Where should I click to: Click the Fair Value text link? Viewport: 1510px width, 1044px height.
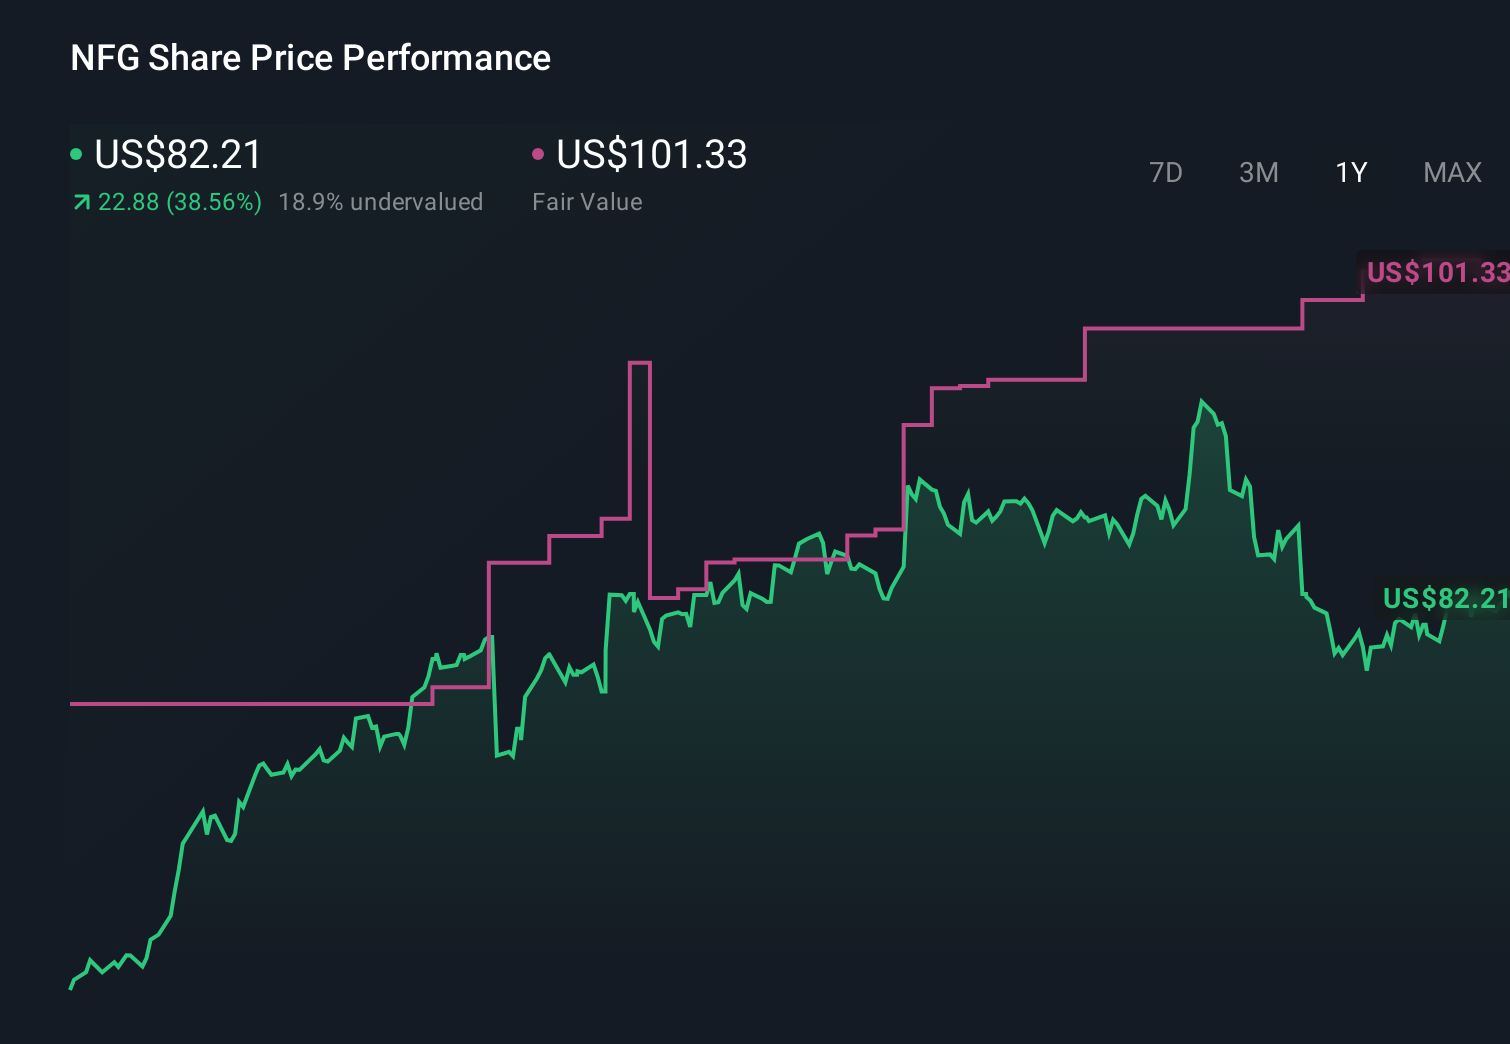click(x=588, y=201)
